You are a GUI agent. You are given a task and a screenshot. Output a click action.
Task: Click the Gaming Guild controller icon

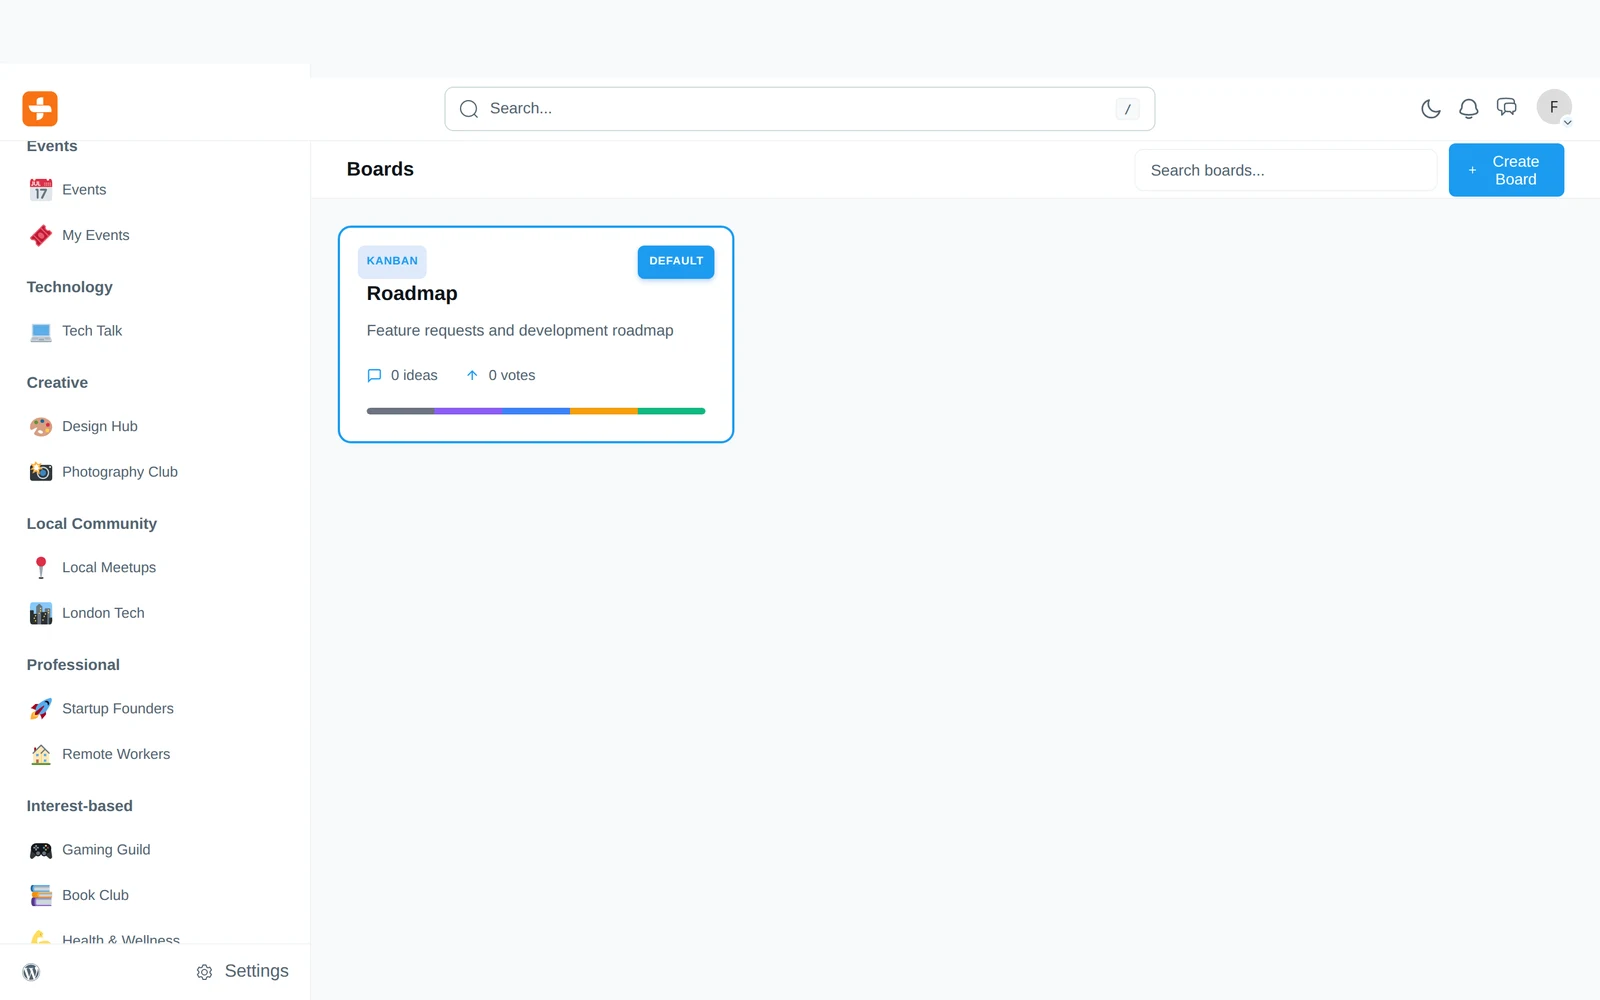click(x=41, y=850)
